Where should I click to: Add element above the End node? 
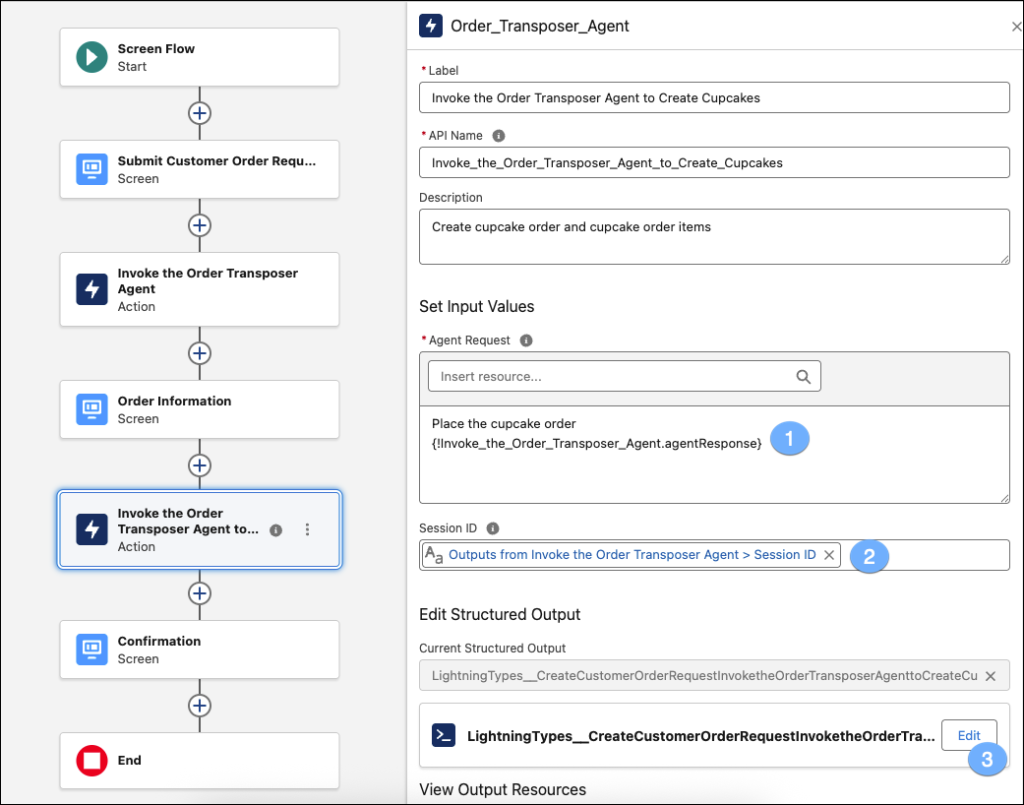click(x=200, y=706)
